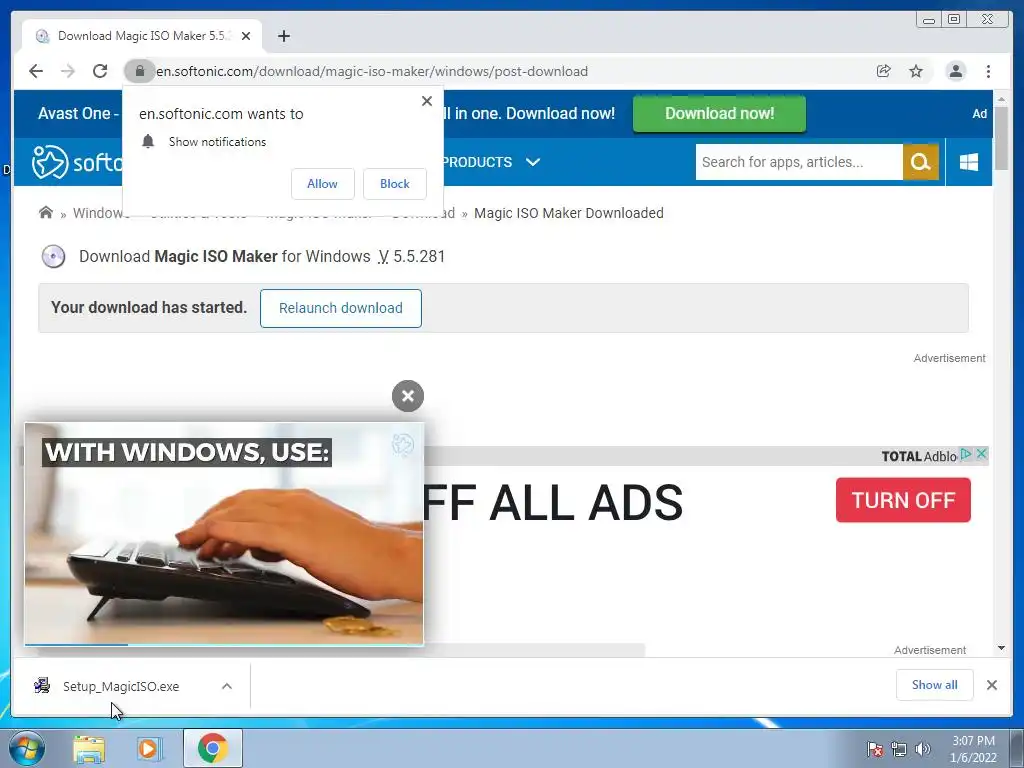Bookmark this page with the star
The image size is (1024, 768).
coord(916,71)
